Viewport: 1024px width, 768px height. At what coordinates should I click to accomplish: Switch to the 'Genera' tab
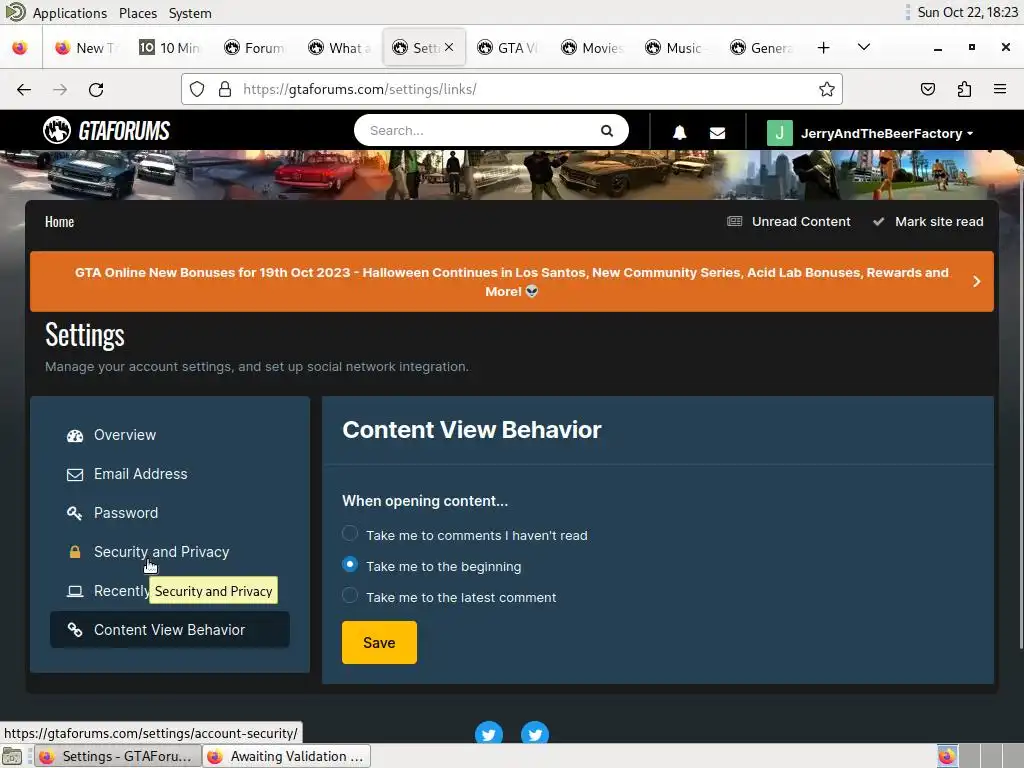click(761, 48)
